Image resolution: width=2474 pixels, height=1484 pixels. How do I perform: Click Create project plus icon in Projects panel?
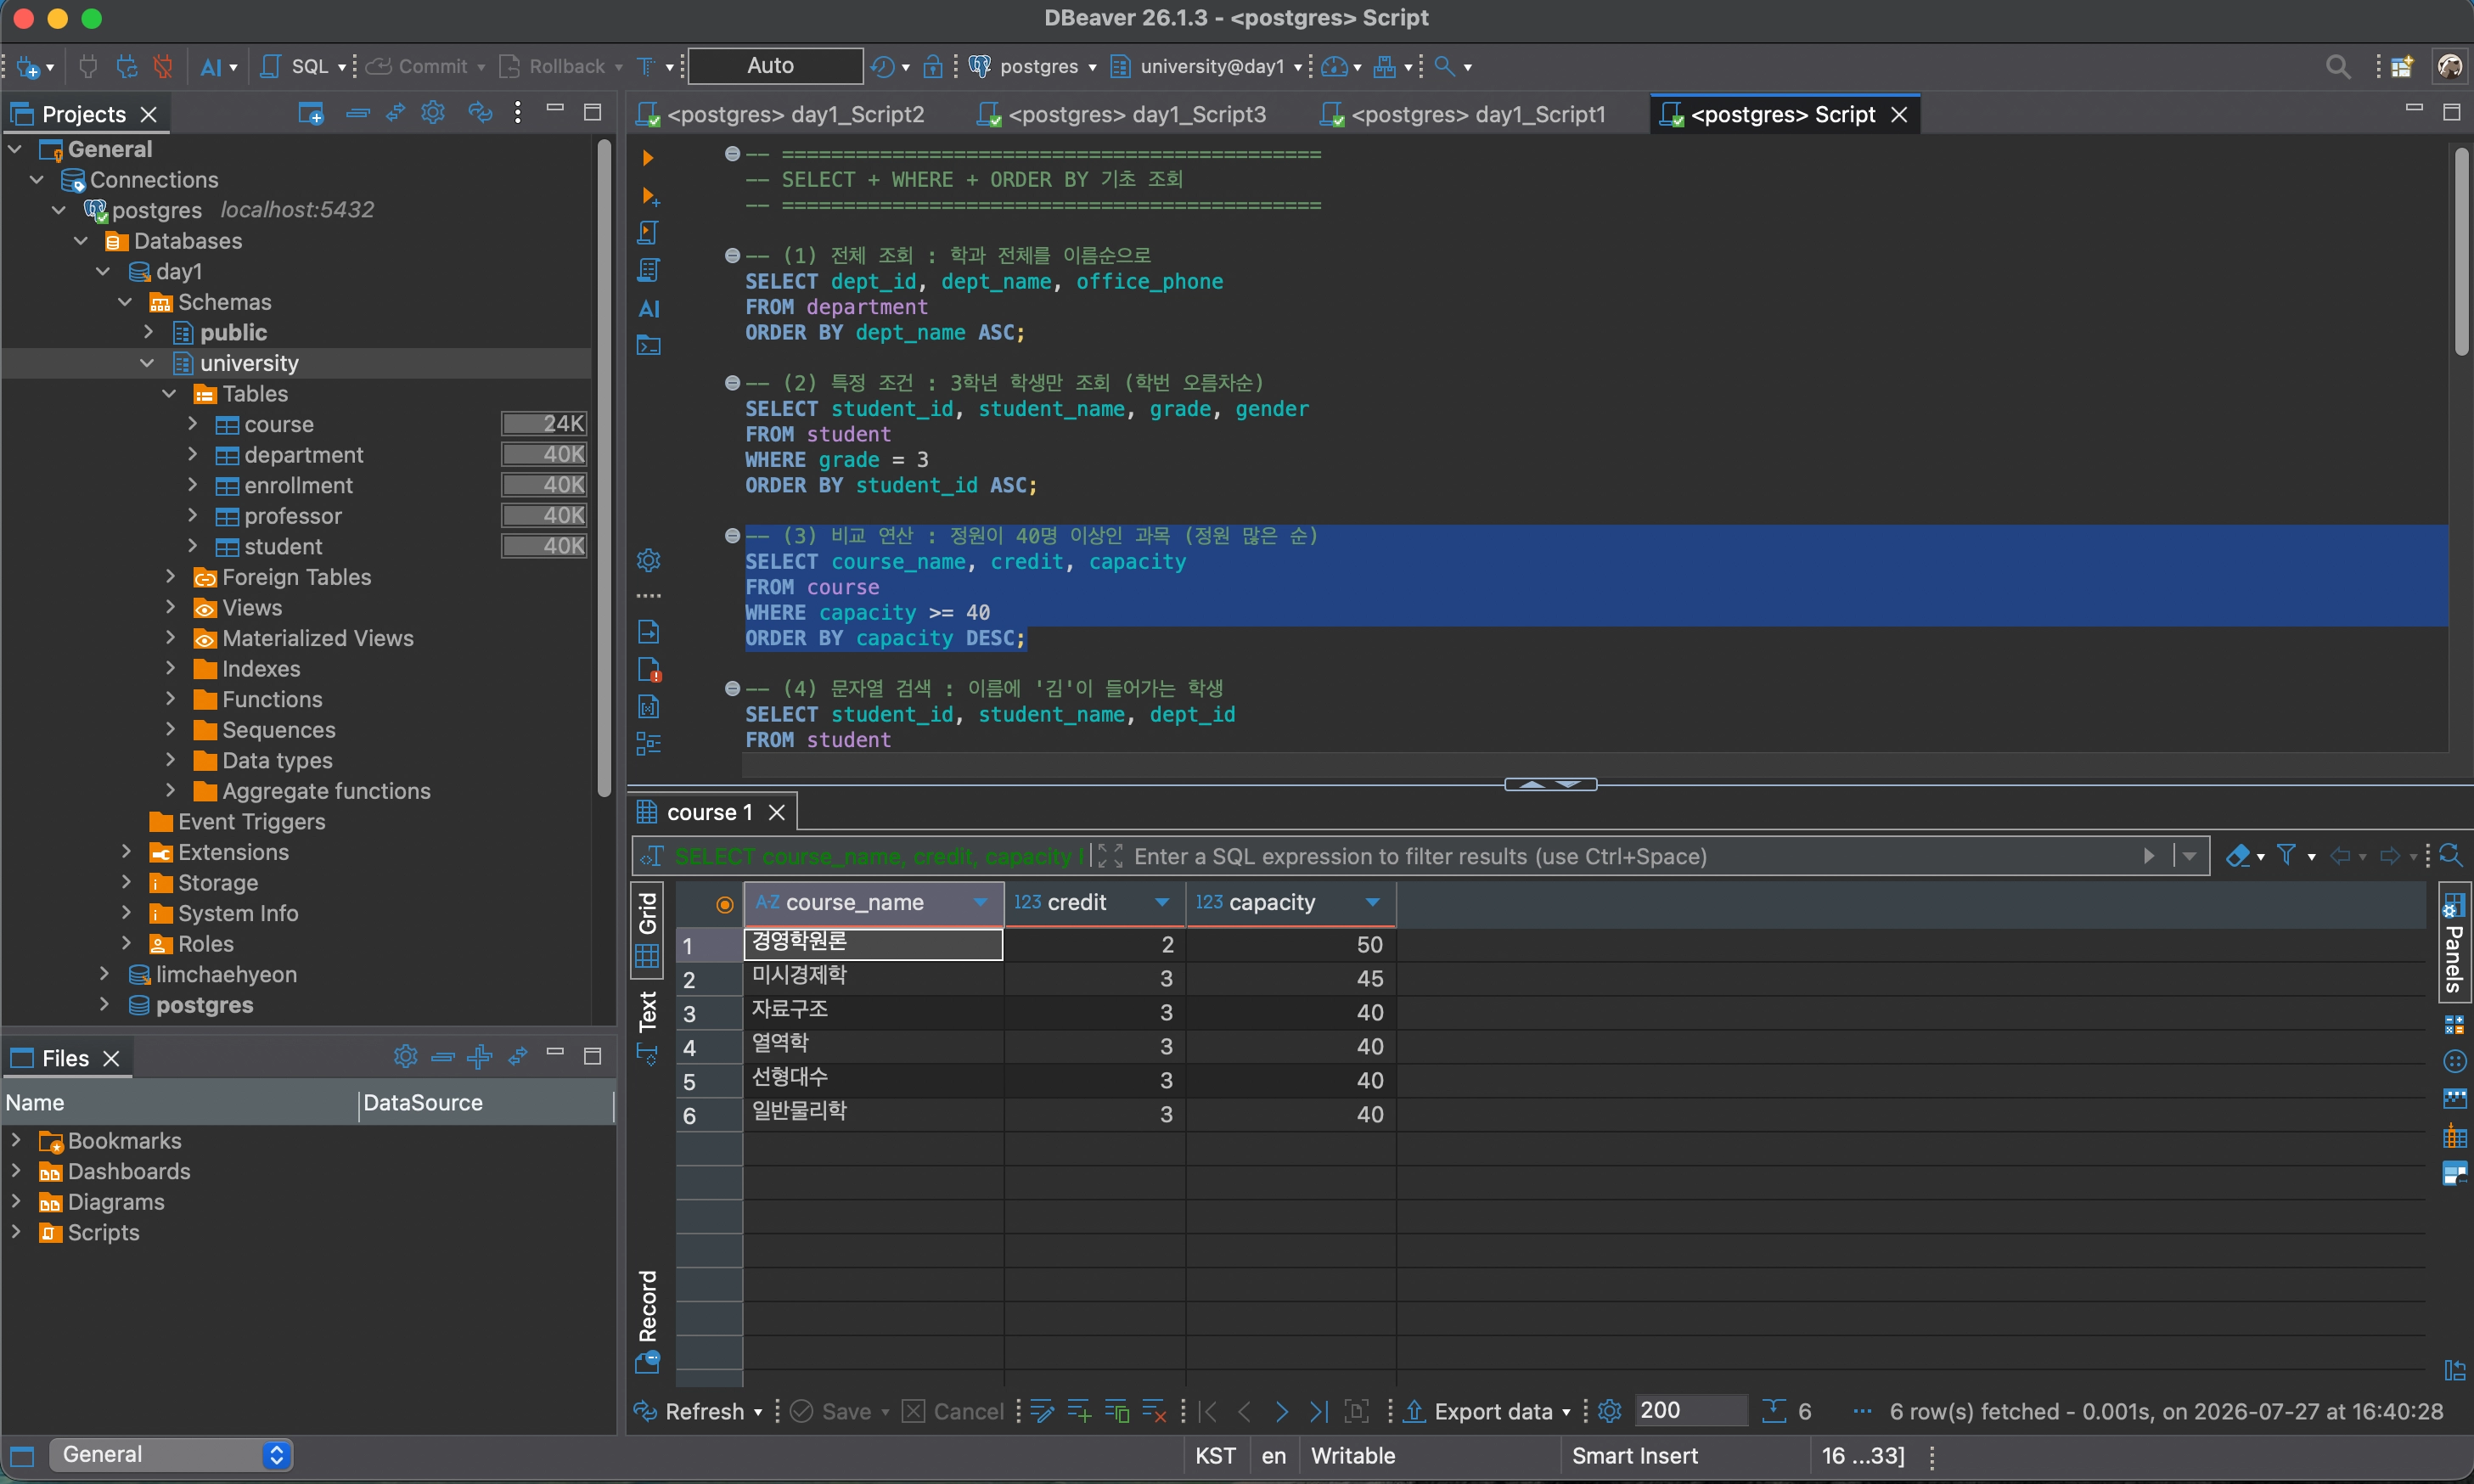pos(311,113)
